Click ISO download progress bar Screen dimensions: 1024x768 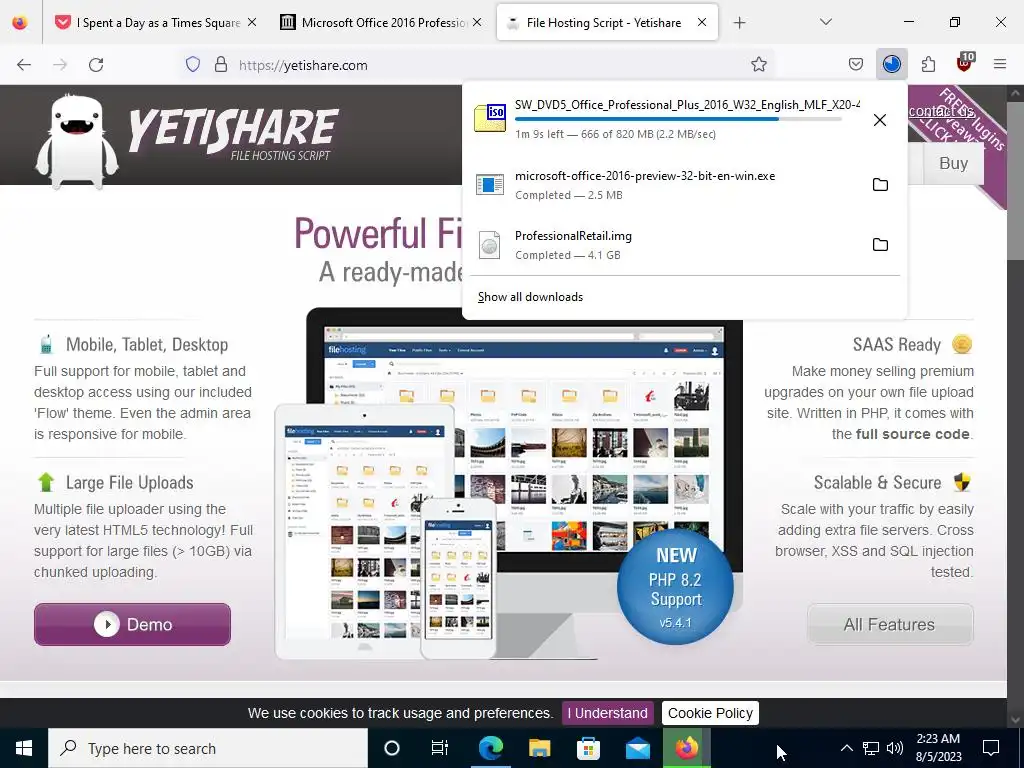(x=678, y=119)
